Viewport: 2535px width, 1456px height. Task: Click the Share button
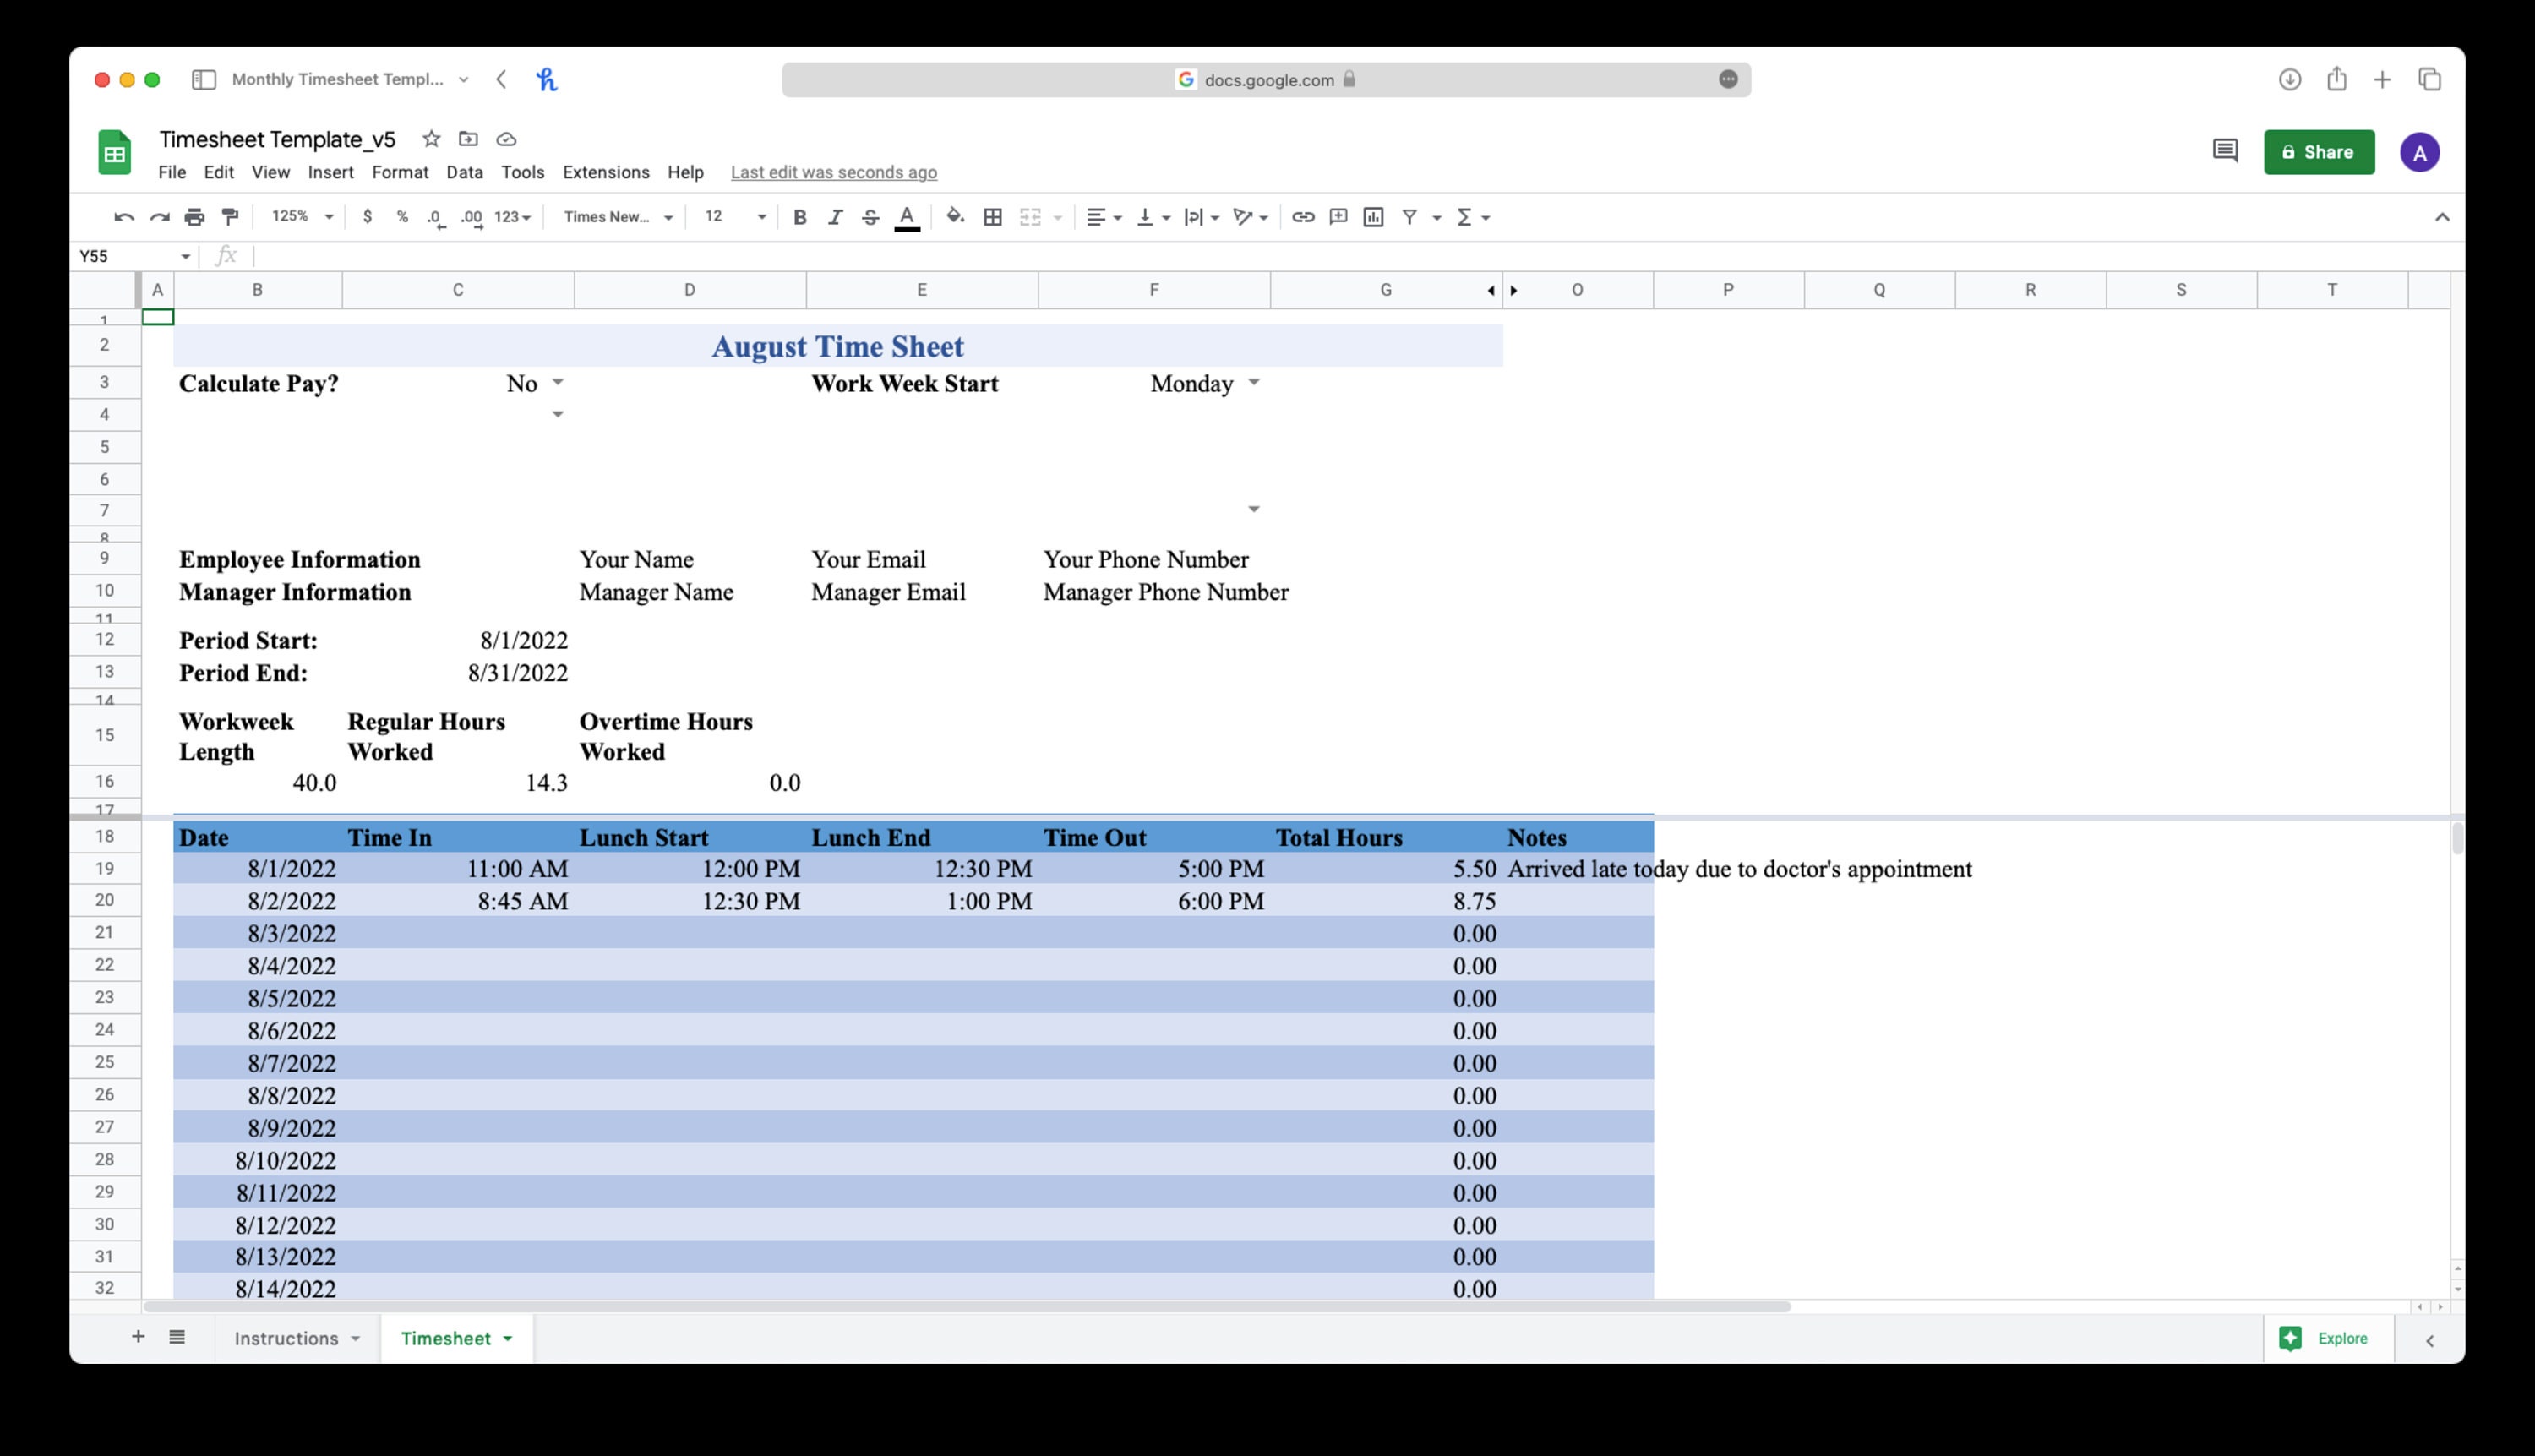click(2319, 151)
